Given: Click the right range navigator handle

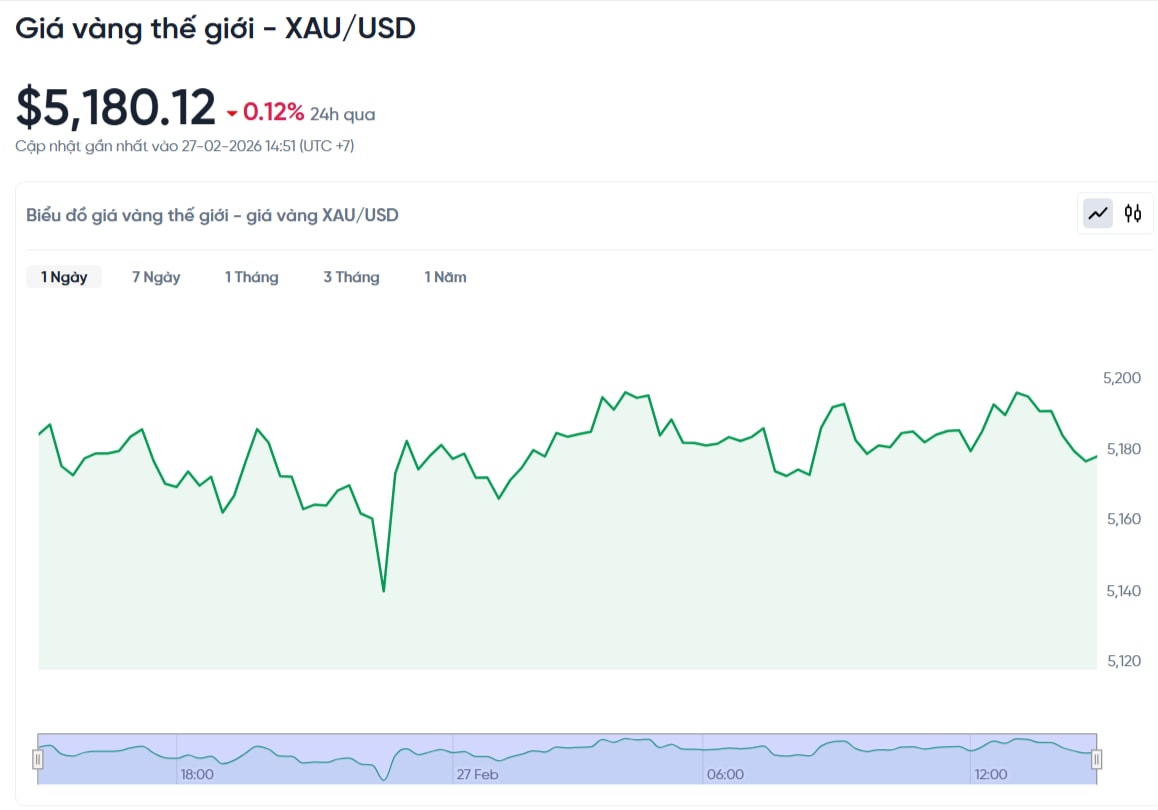Looking at the screenshot, I should 1097,759.
